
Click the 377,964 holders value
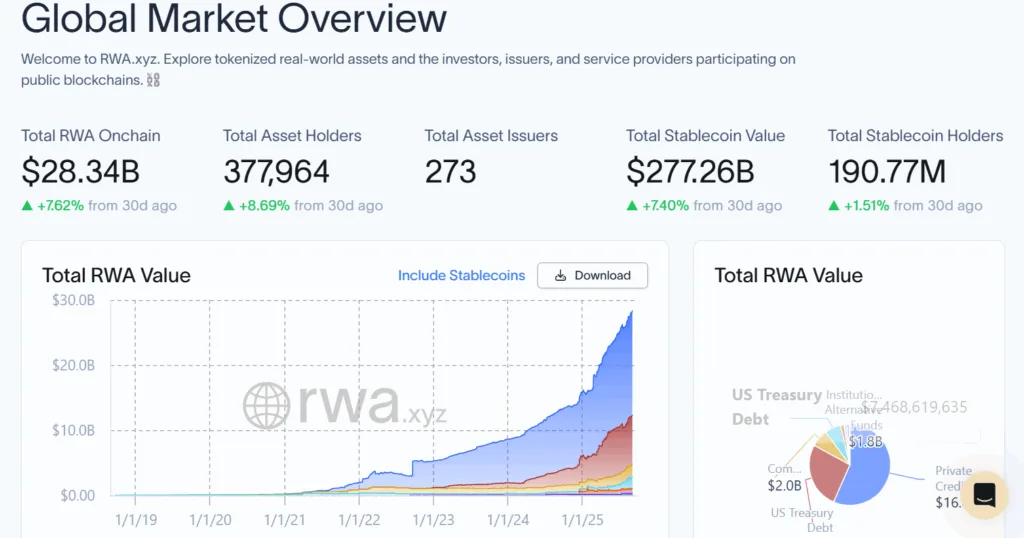pyautogui.click(x=276, y=172)
